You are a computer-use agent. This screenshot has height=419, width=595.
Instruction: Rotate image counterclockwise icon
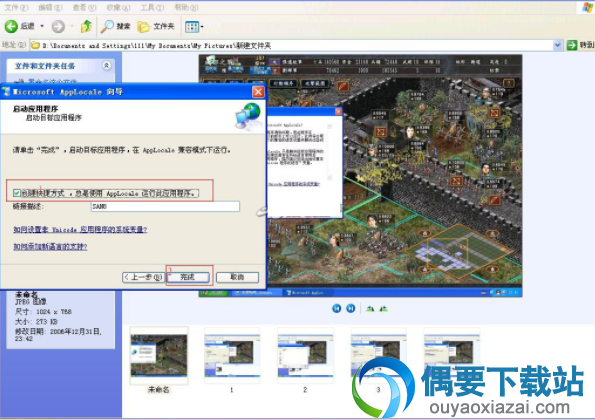pyautogui.click(x=384, y=309)
